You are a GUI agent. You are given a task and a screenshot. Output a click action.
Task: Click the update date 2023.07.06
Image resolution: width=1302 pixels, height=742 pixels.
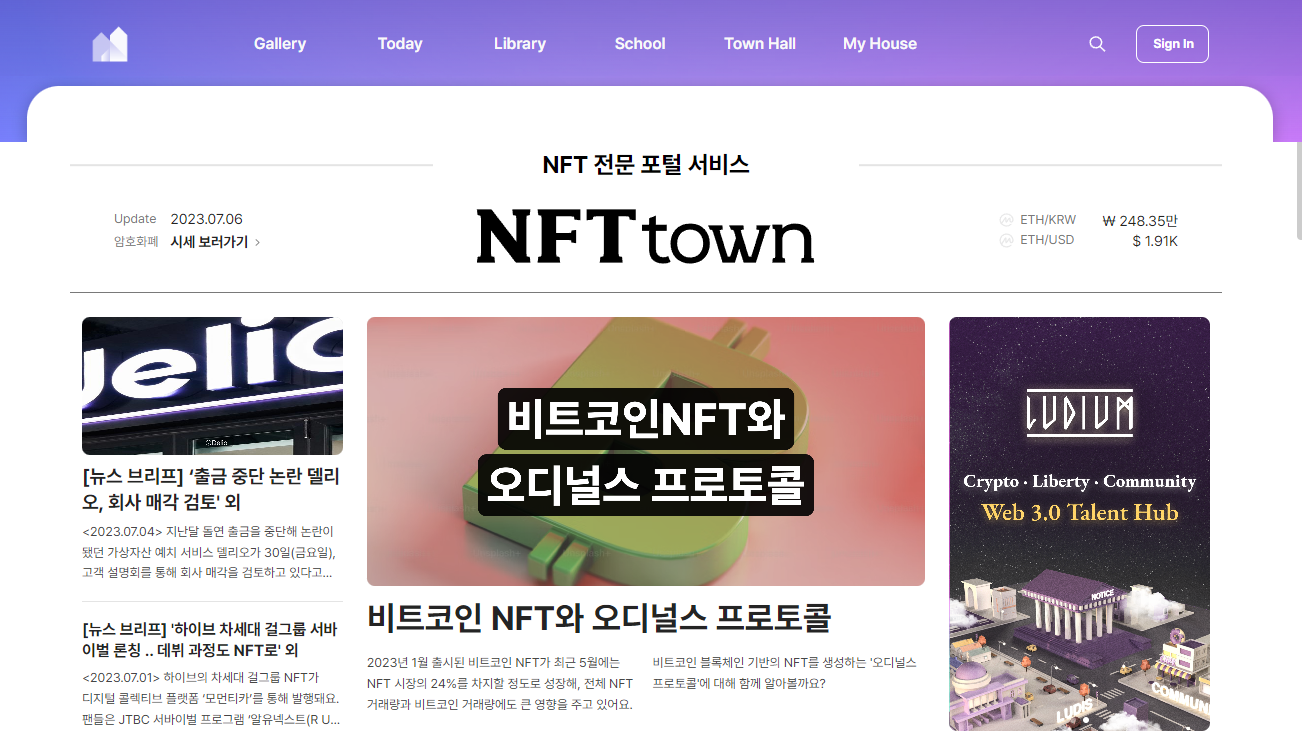click(206, 219)
